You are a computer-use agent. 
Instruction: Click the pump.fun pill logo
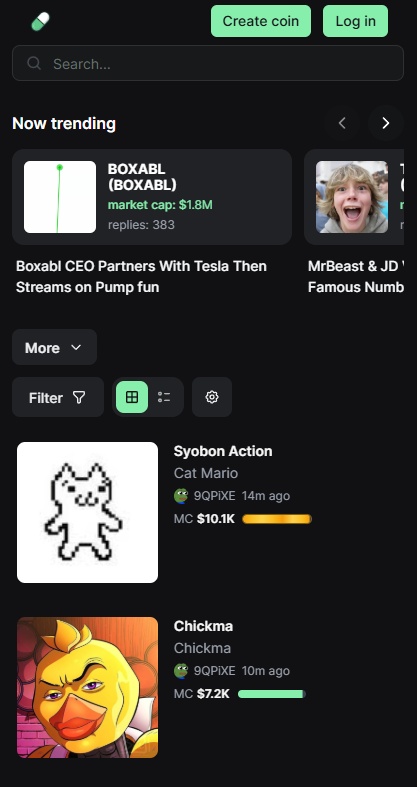(41, 22)
